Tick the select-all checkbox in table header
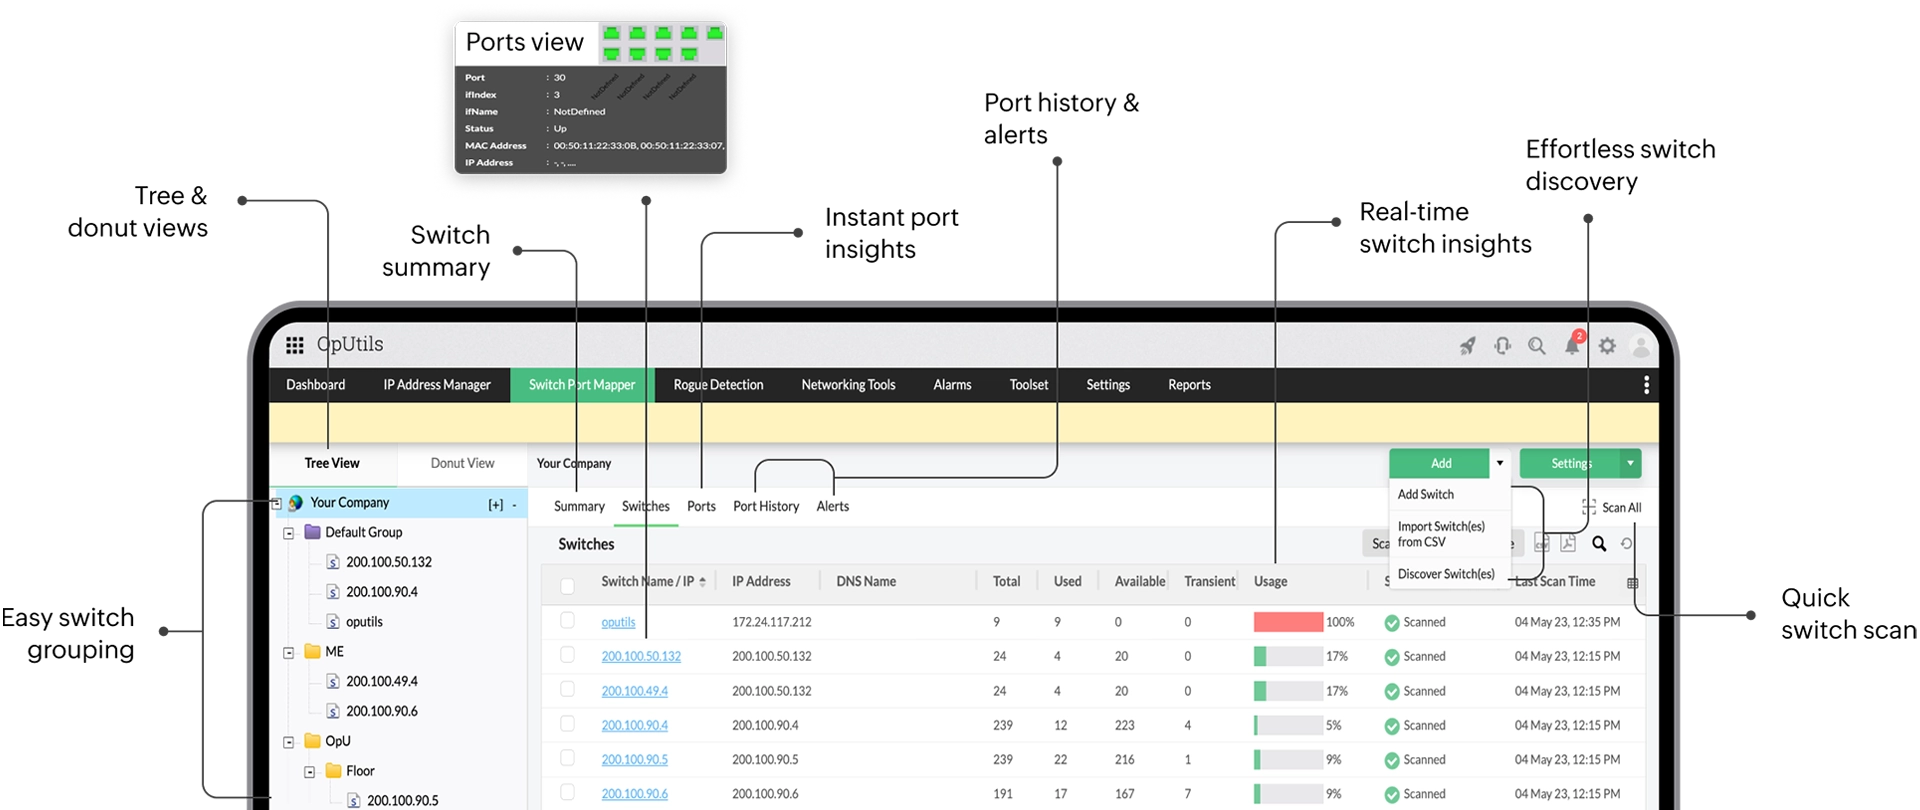Screen dimensions: 1920x810 coord(567,585)
